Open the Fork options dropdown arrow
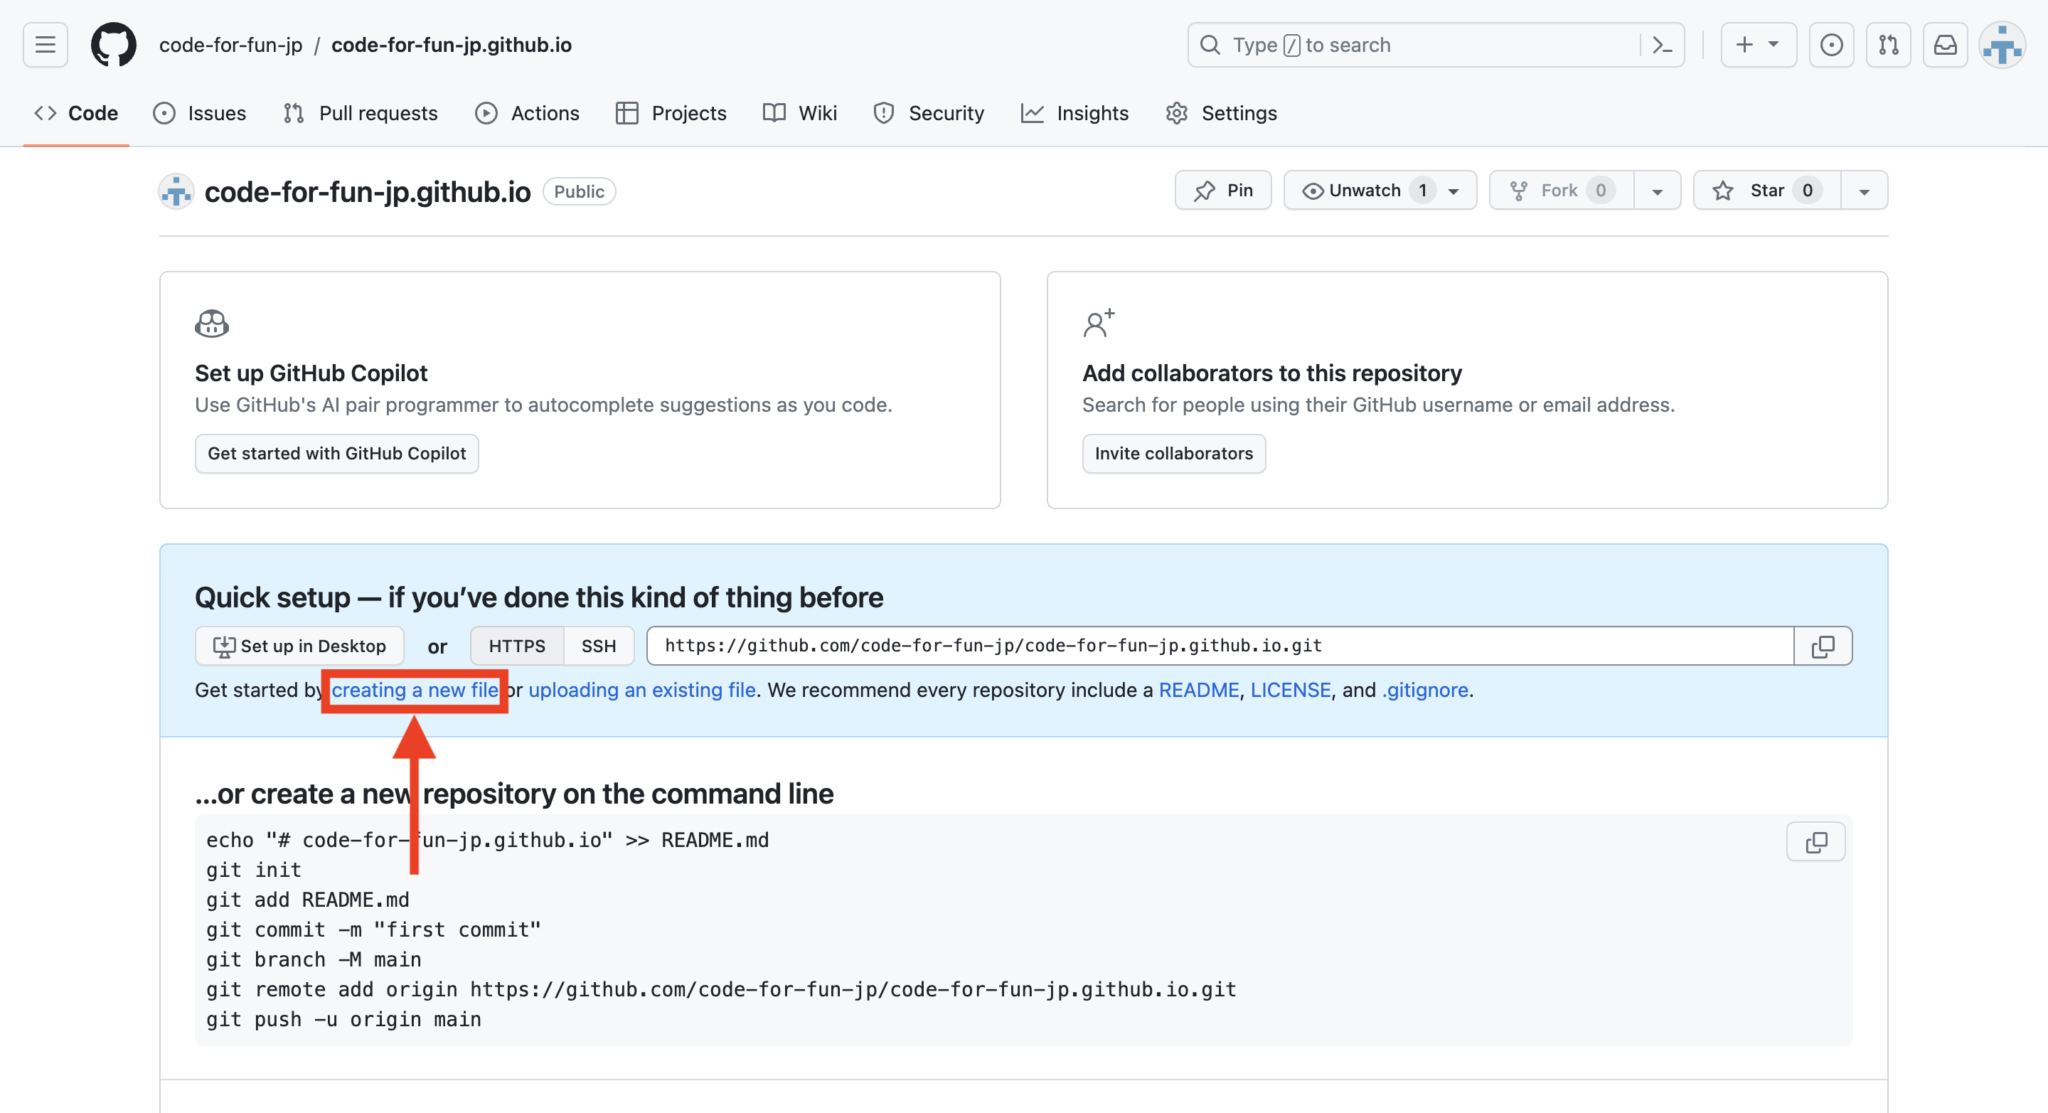The width and height of the screenshot is (2048, 1113). [1658, 190]
